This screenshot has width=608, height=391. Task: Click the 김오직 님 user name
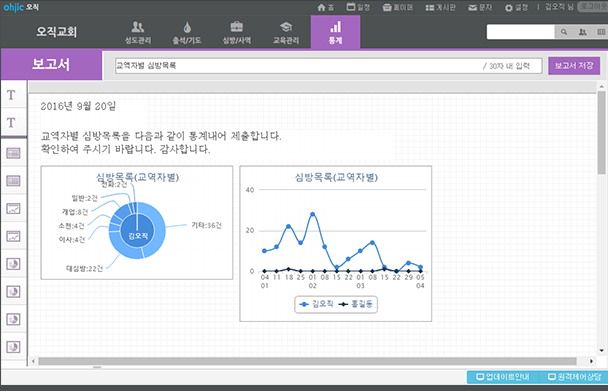(559, 7)
